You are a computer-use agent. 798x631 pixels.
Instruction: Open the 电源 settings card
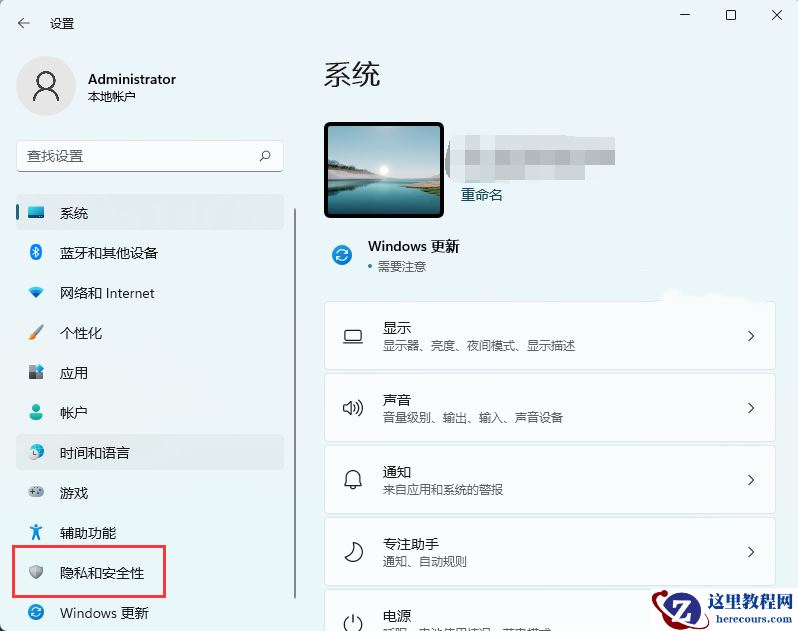point(550,611)
